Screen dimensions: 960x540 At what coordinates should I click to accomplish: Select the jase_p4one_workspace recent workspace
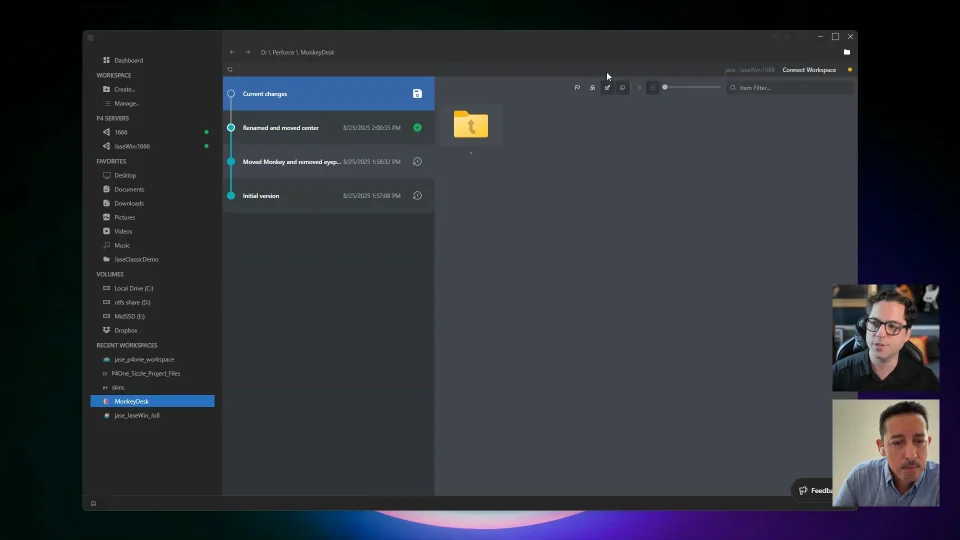143,359
